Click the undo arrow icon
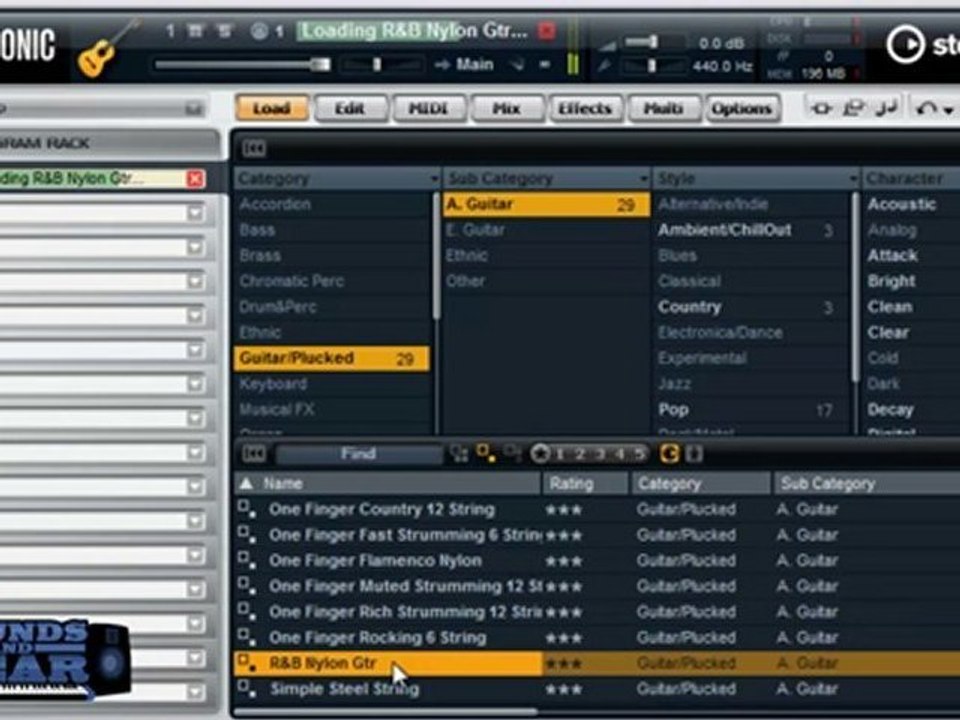Screen dimensions: 960x720 (927, 108)
